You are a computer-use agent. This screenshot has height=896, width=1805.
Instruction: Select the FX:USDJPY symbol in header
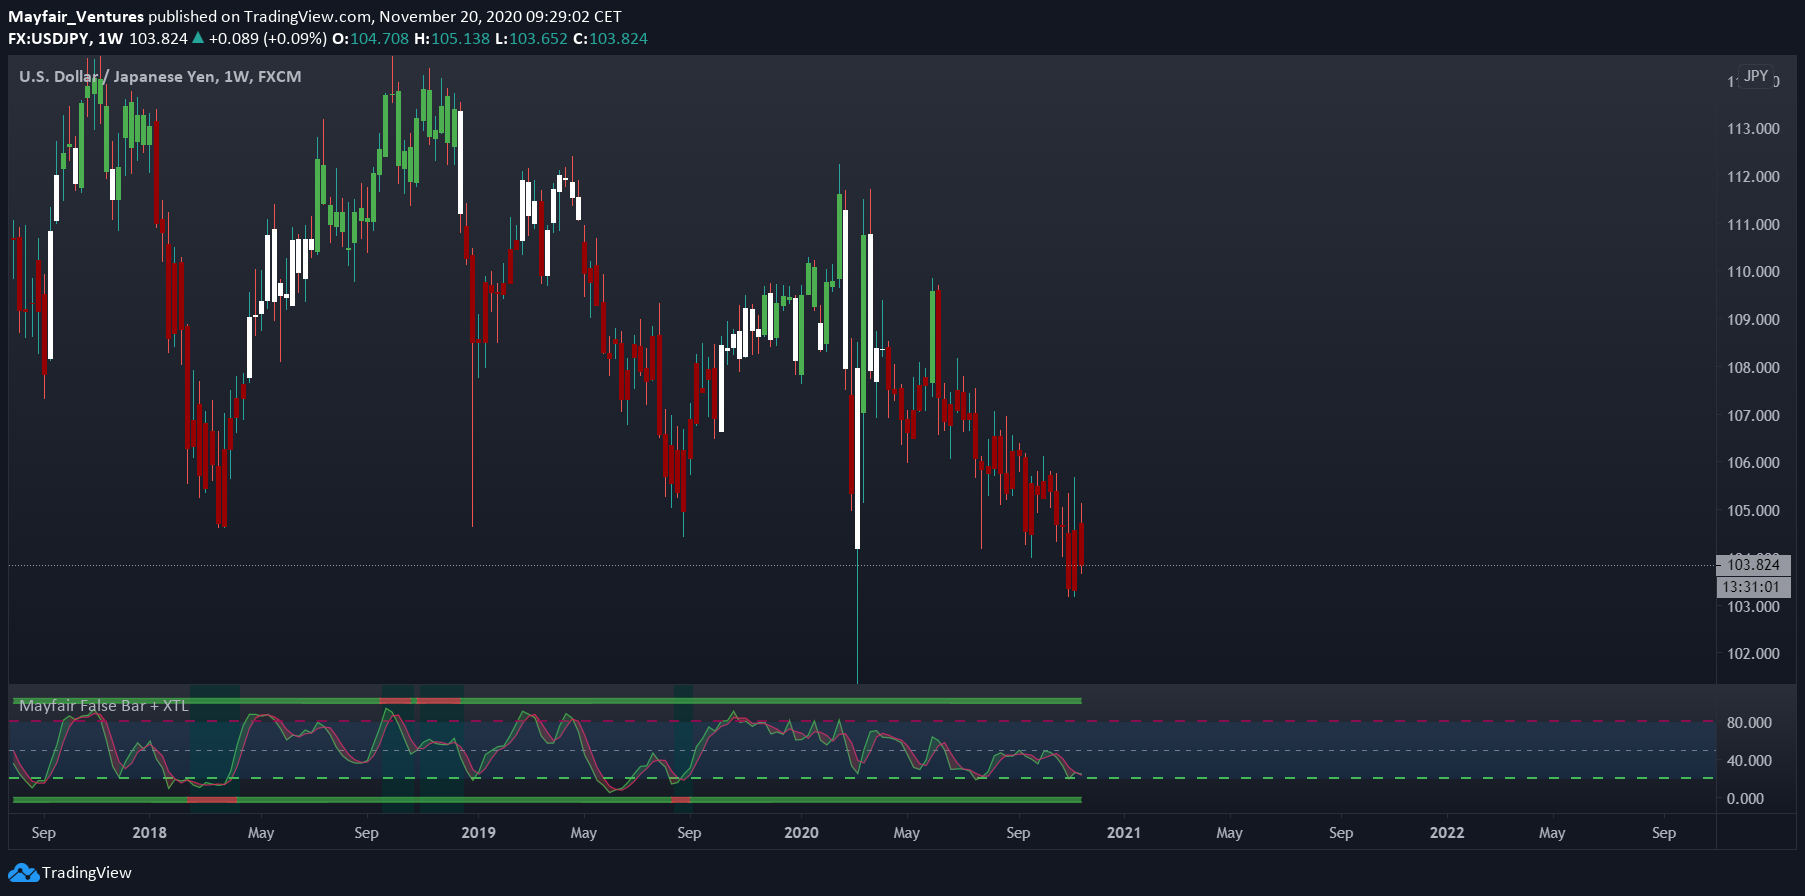click(49, 38)
